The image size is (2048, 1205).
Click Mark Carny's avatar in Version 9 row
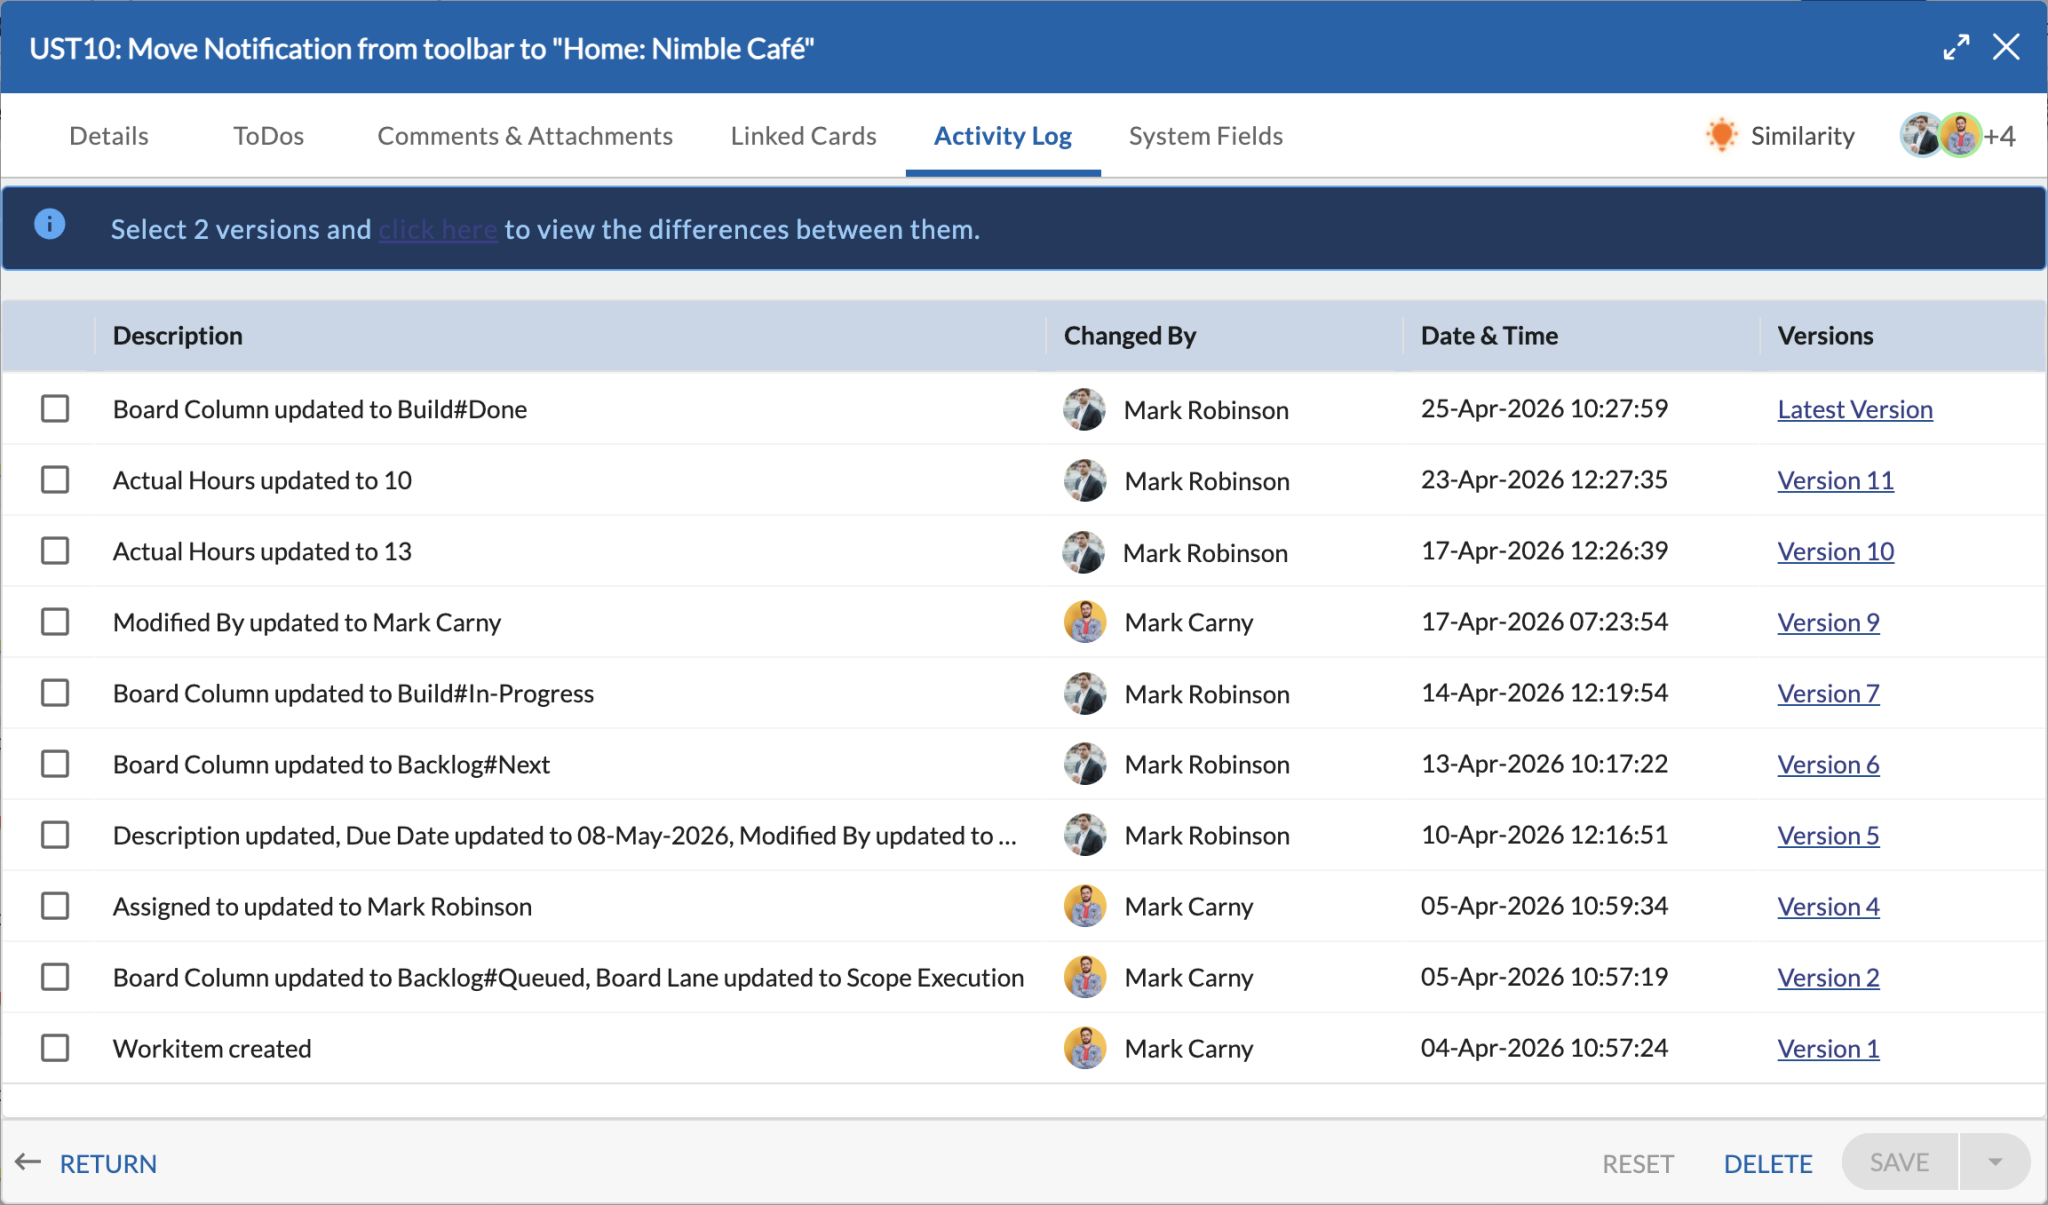tap(1084, 622)
